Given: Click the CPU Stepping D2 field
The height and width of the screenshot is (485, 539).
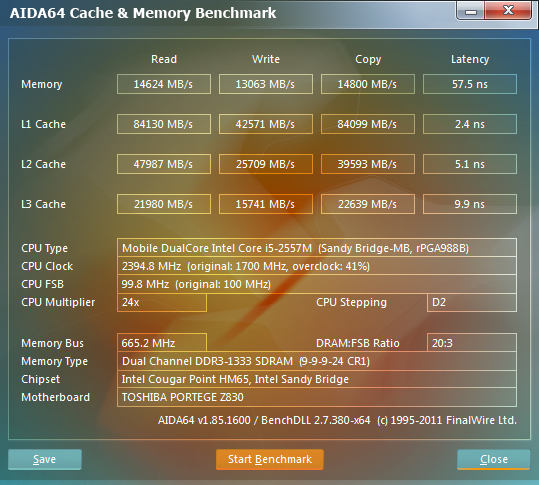Looking at the screenshot, I should pos(472,302).
